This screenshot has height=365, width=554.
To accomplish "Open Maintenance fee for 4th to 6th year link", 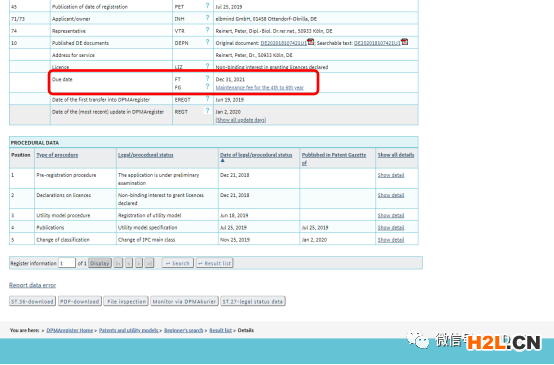I will (x=260, y=87).
